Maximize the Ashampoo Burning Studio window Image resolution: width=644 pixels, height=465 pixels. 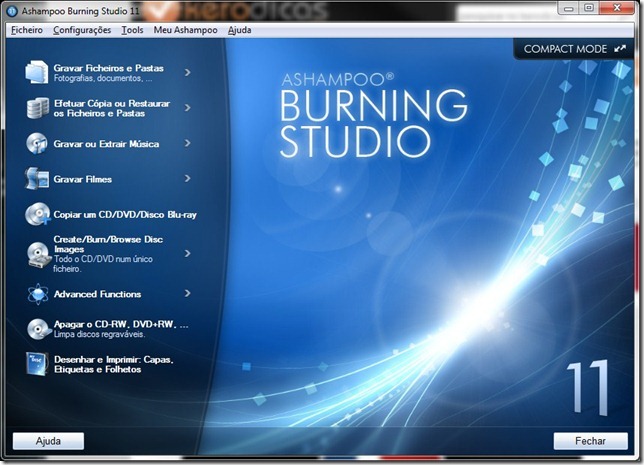(x=589, y=8)
